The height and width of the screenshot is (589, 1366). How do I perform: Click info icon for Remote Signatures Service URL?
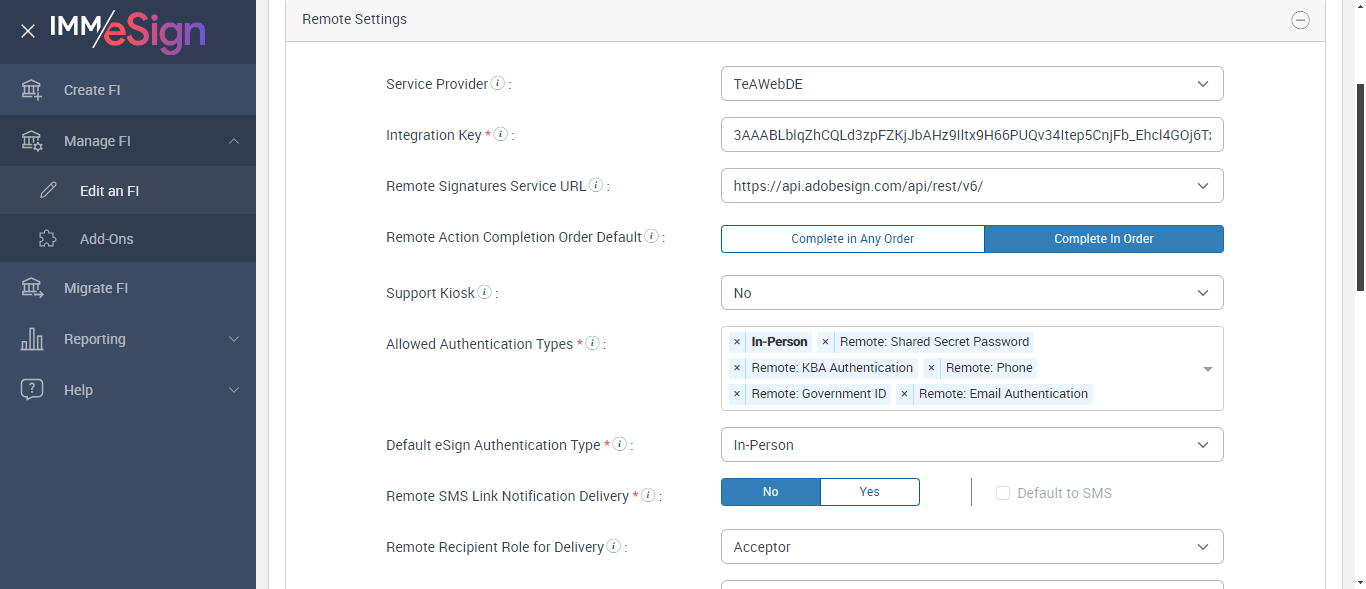596,185
